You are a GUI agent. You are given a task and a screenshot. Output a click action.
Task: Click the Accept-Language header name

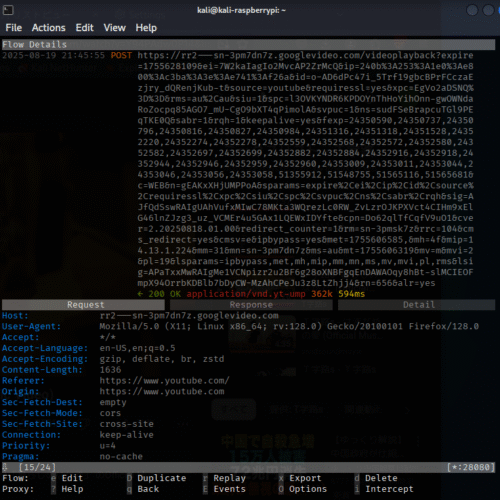(45, 348)
